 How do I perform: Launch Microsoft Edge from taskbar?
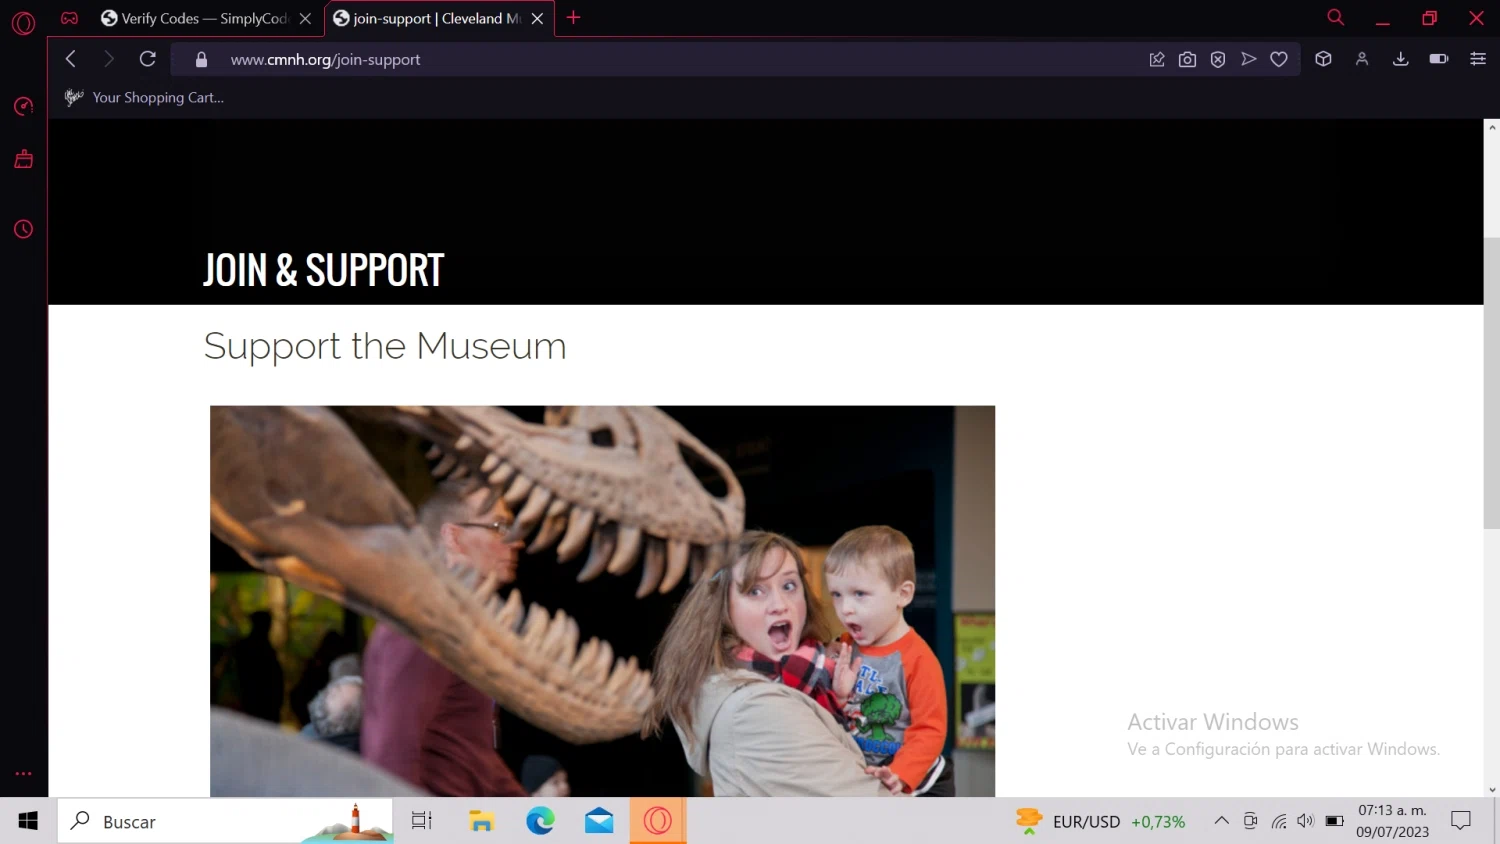point(540,821)
